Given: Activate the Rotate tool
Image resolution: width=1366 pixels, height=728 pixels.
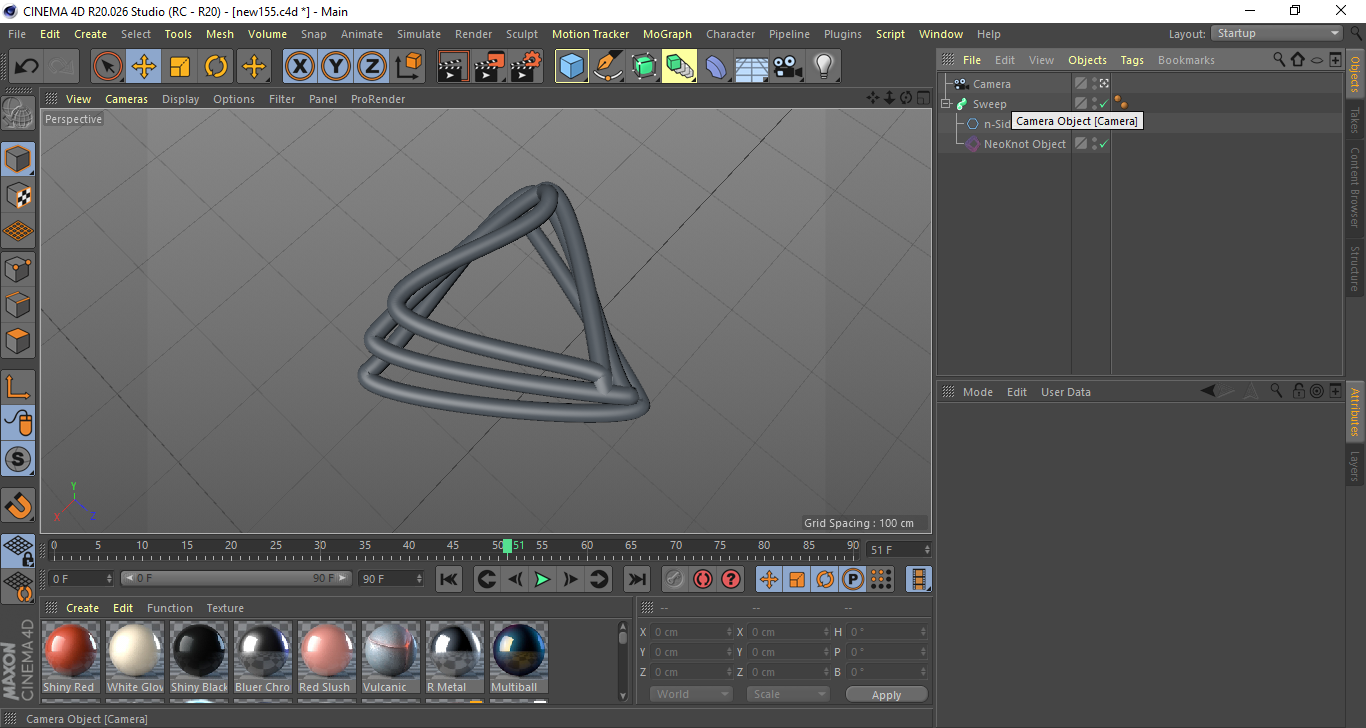Looking at the screenshot, I should pos(216,67).
